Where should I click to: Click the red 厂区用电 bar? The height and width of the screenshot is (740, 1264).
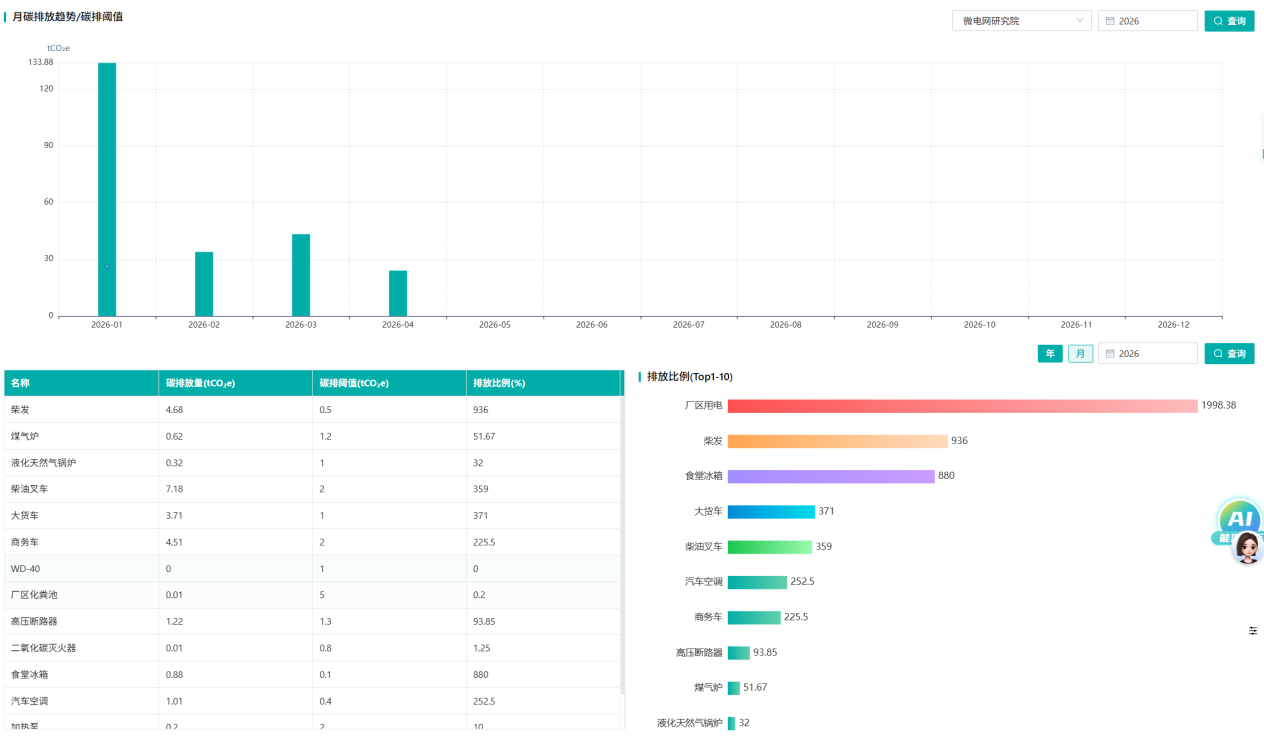coord(962,406)
